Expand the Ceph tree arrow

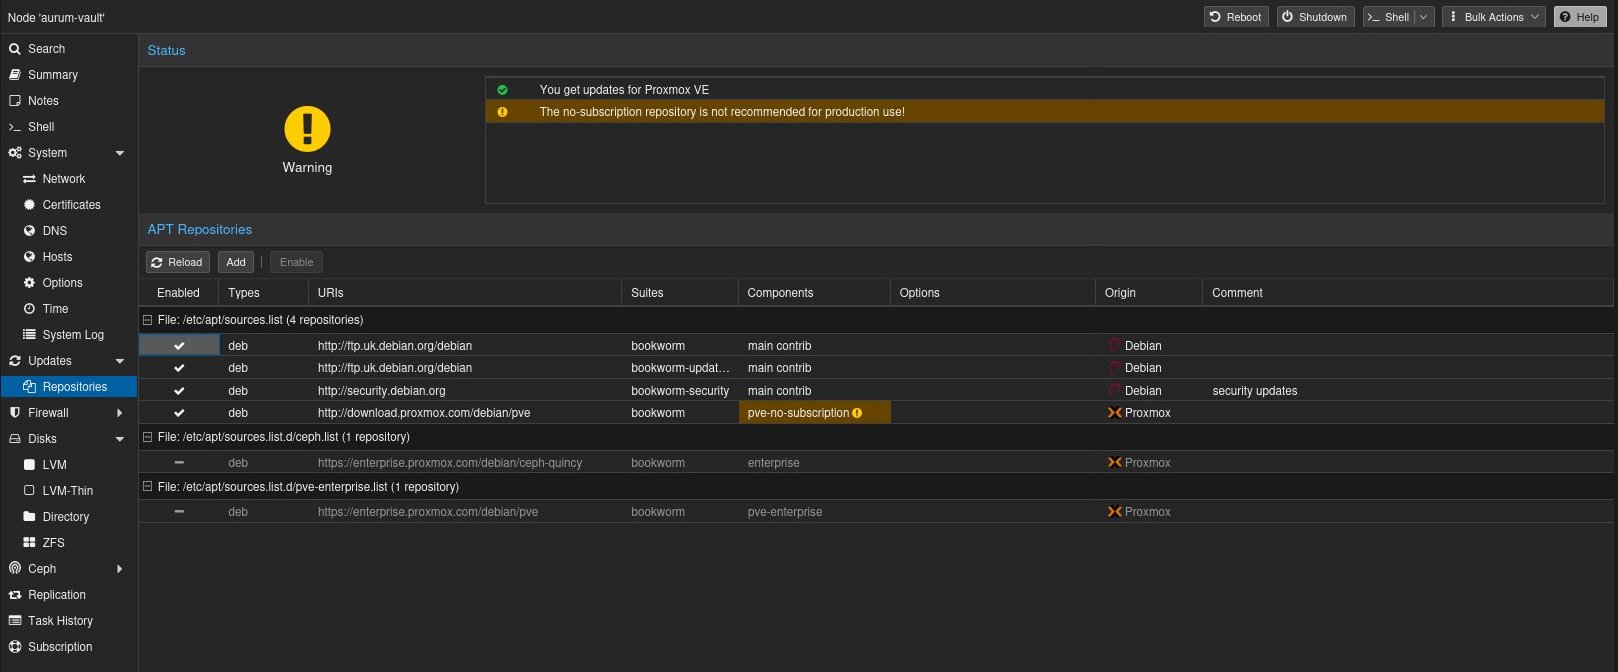point(120,569)
